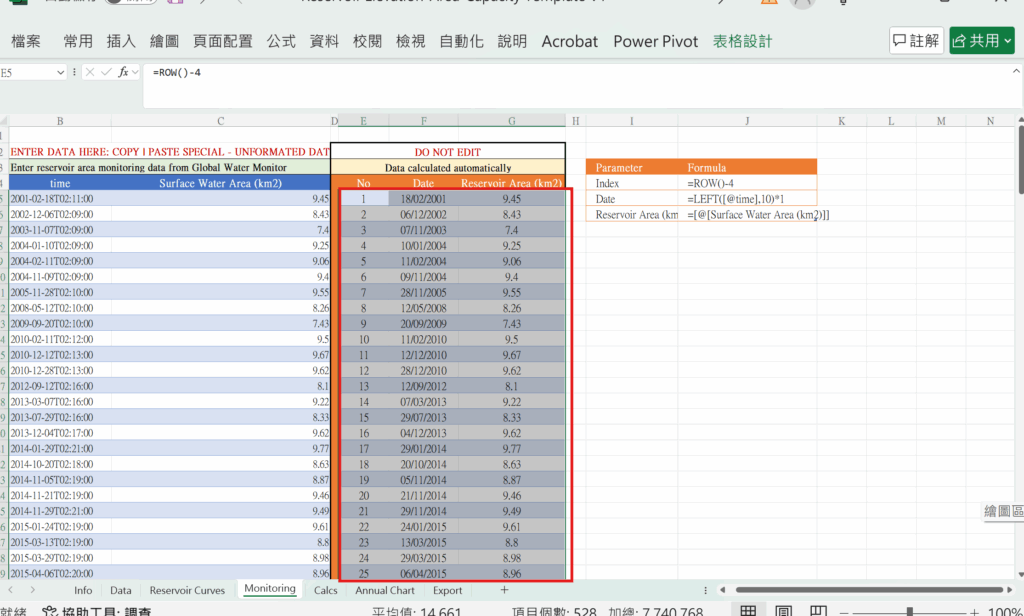
Task: Select column G header
Action: coord(511,121)
